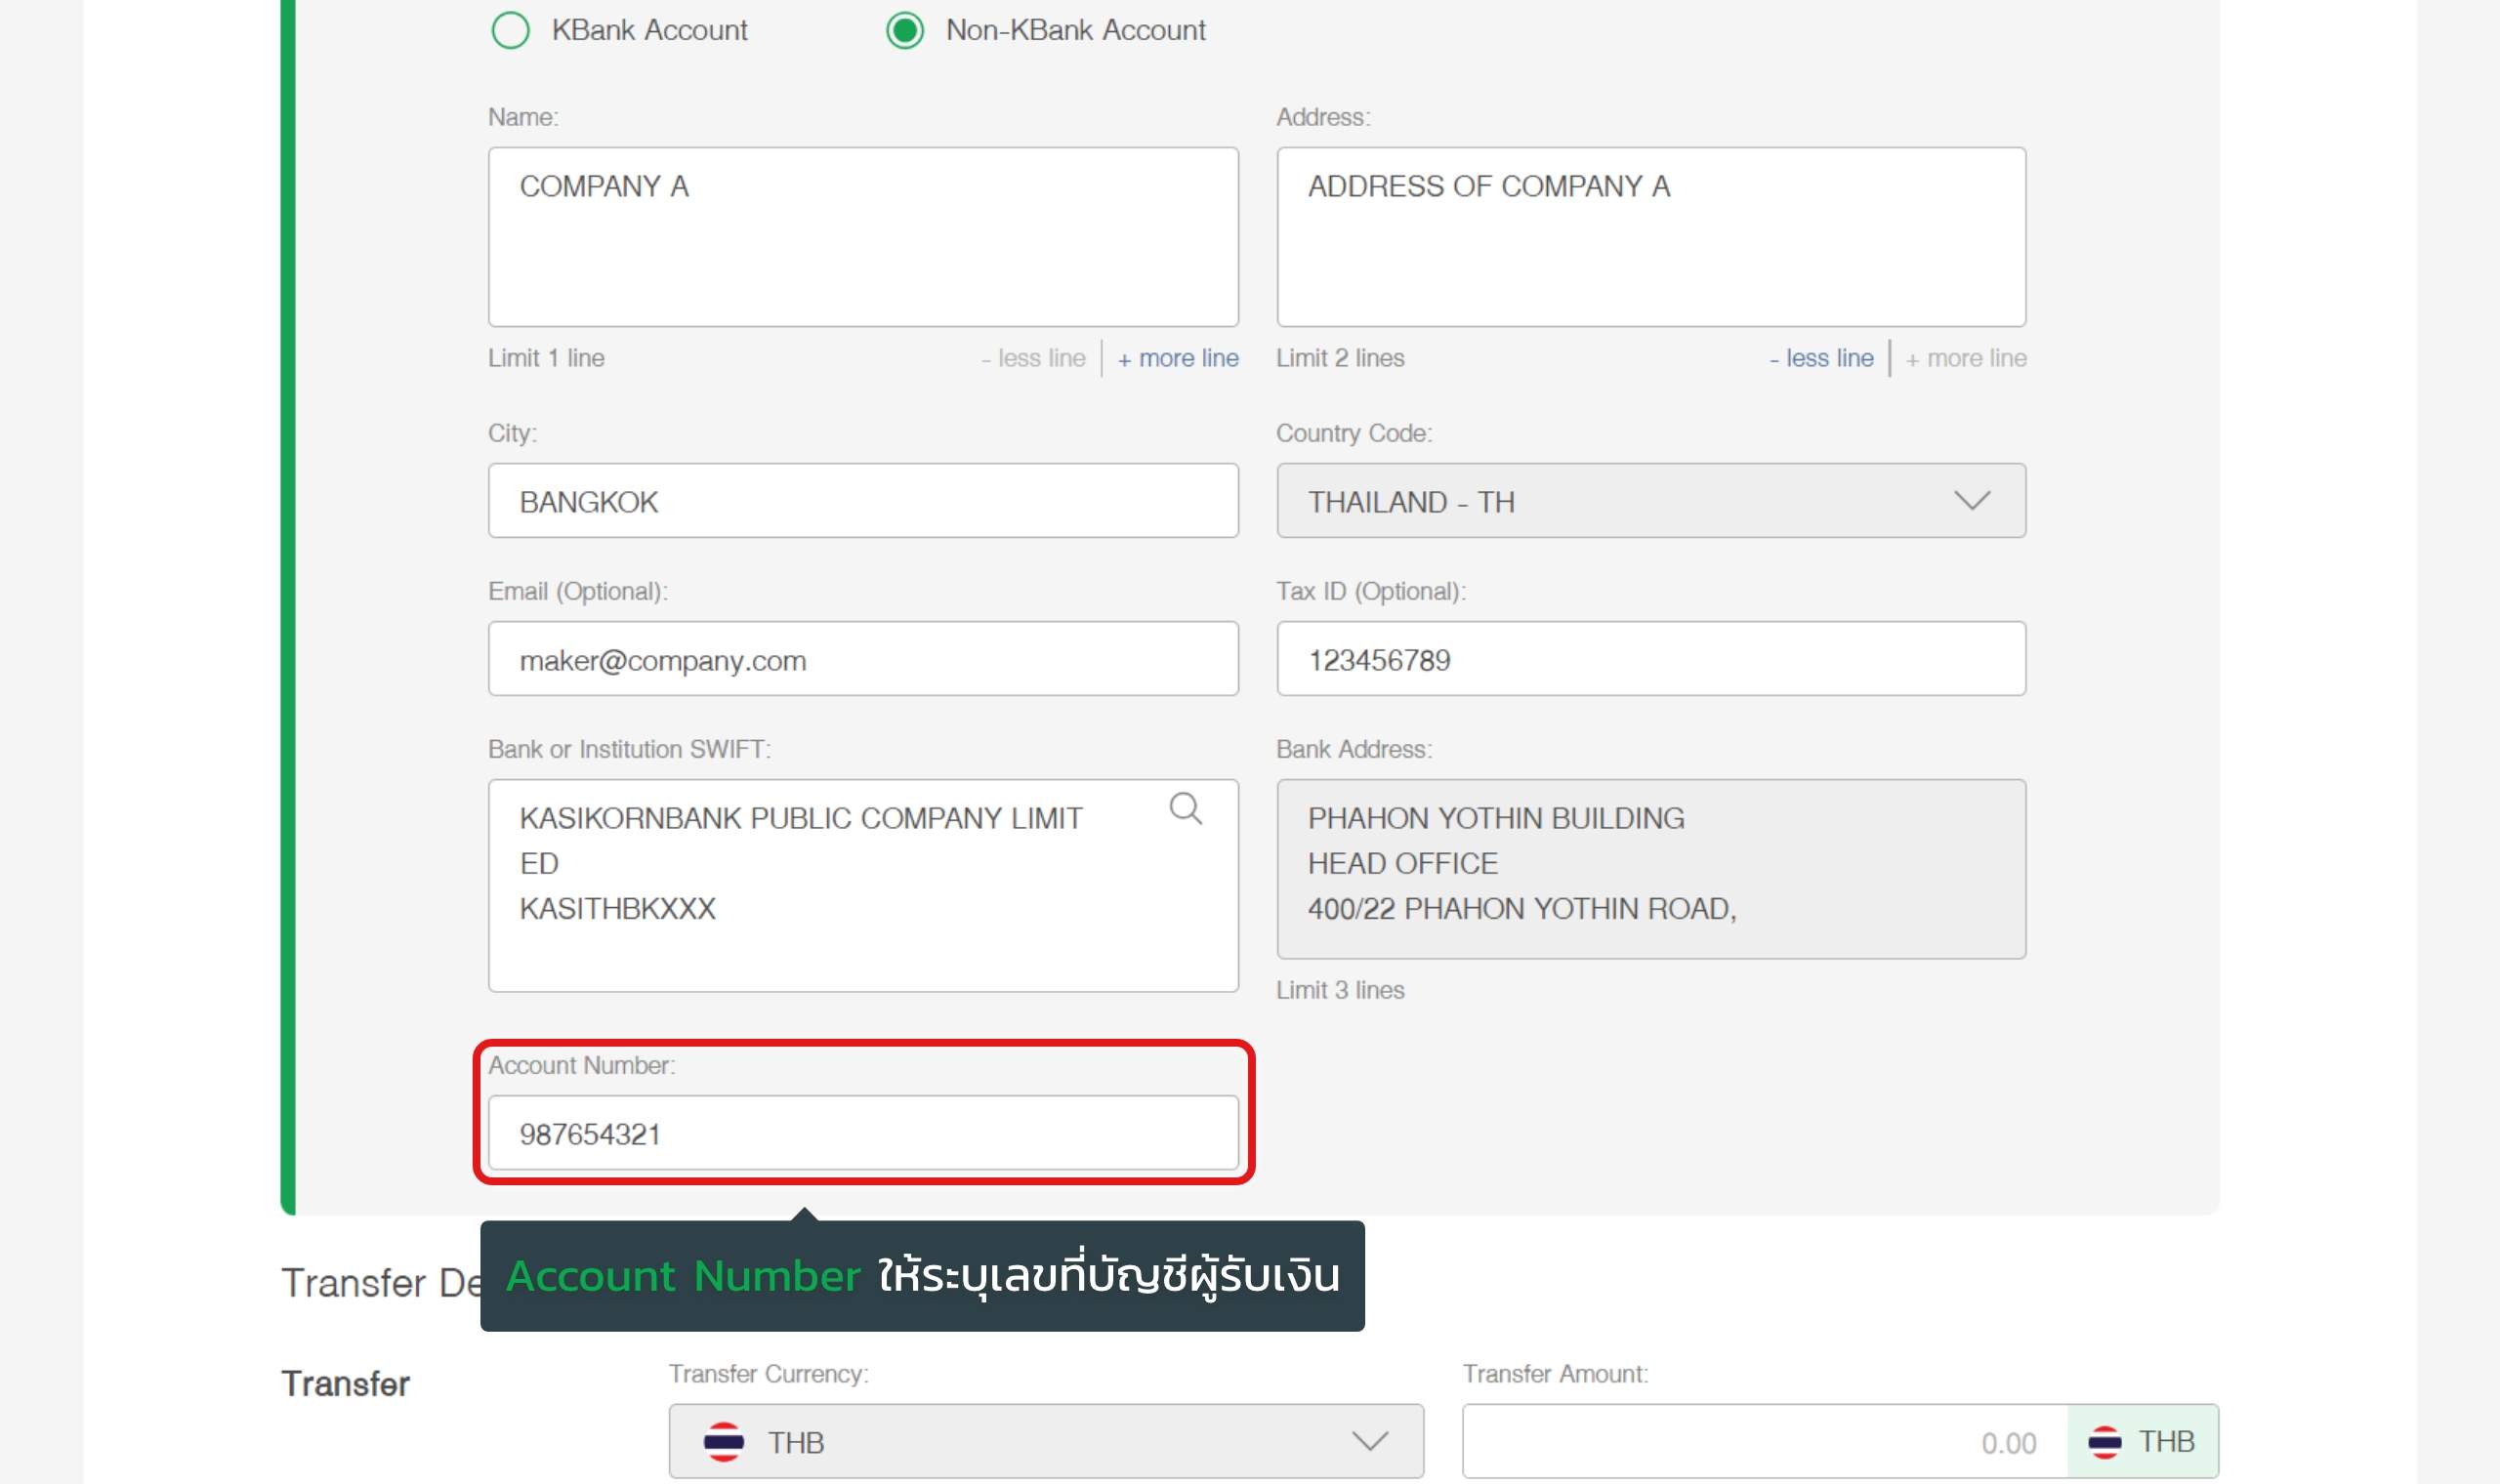Click '- less line' under Address

pyautogui.click(x=1820, y=358)
